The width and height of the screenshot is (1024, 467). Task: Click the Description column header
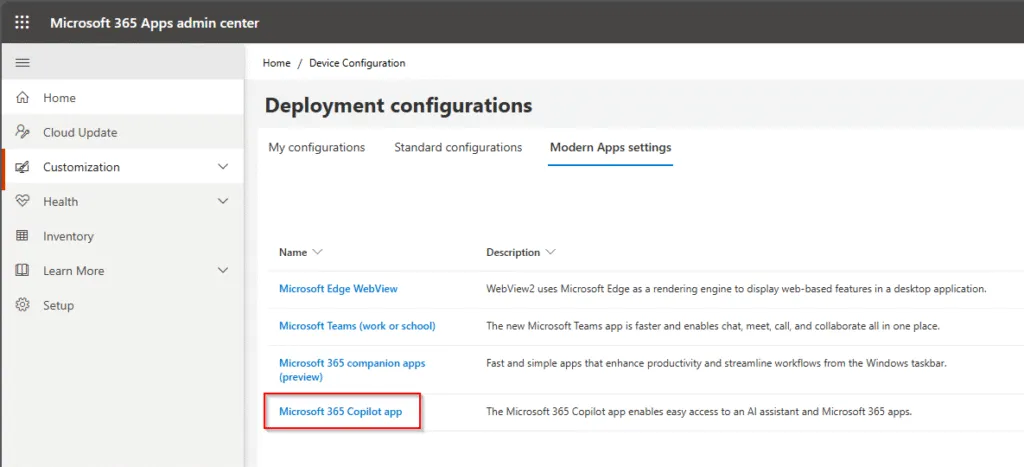(x=513, y=252)
